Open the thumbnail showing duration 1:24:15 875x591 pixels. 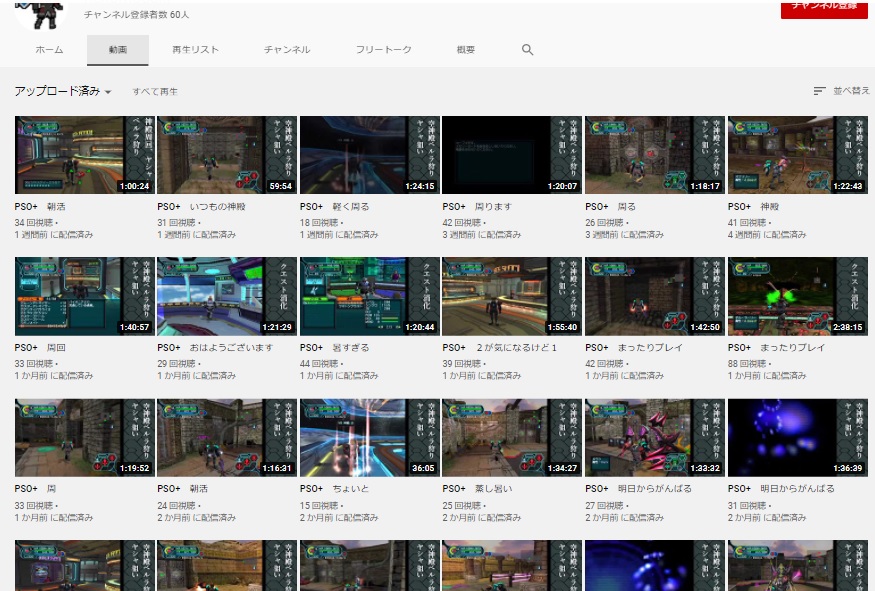tap(369, 155)
